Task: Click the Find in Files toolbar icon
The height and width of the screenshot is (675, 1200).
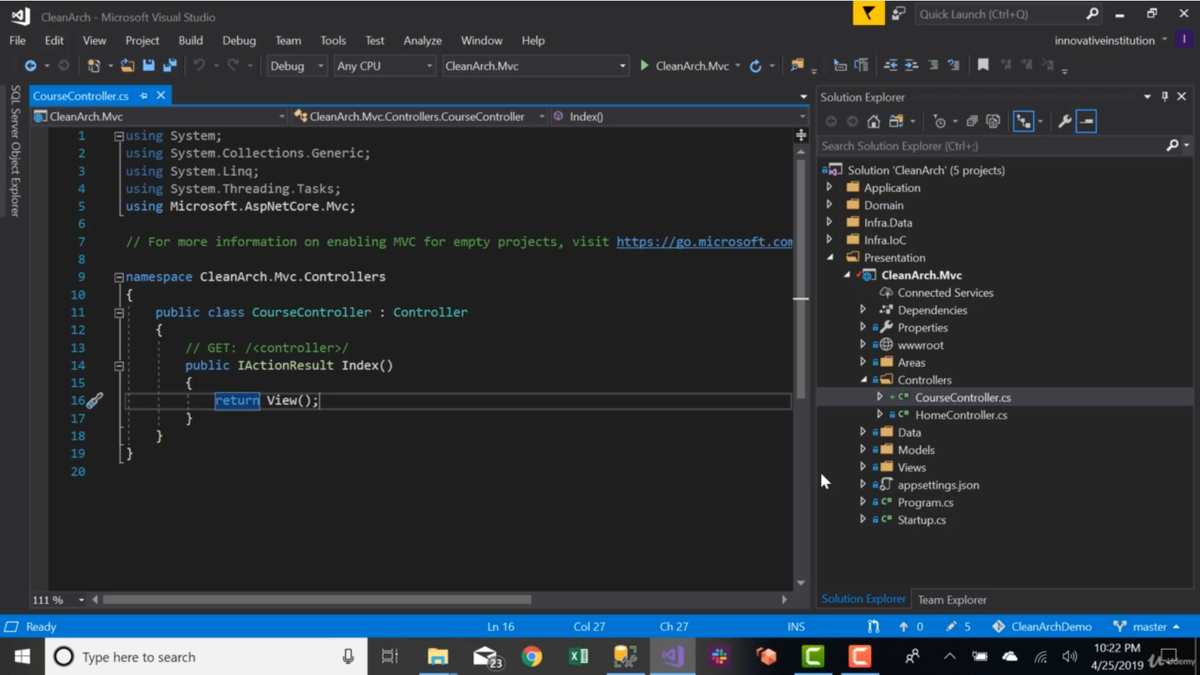Action: (797, 66)
